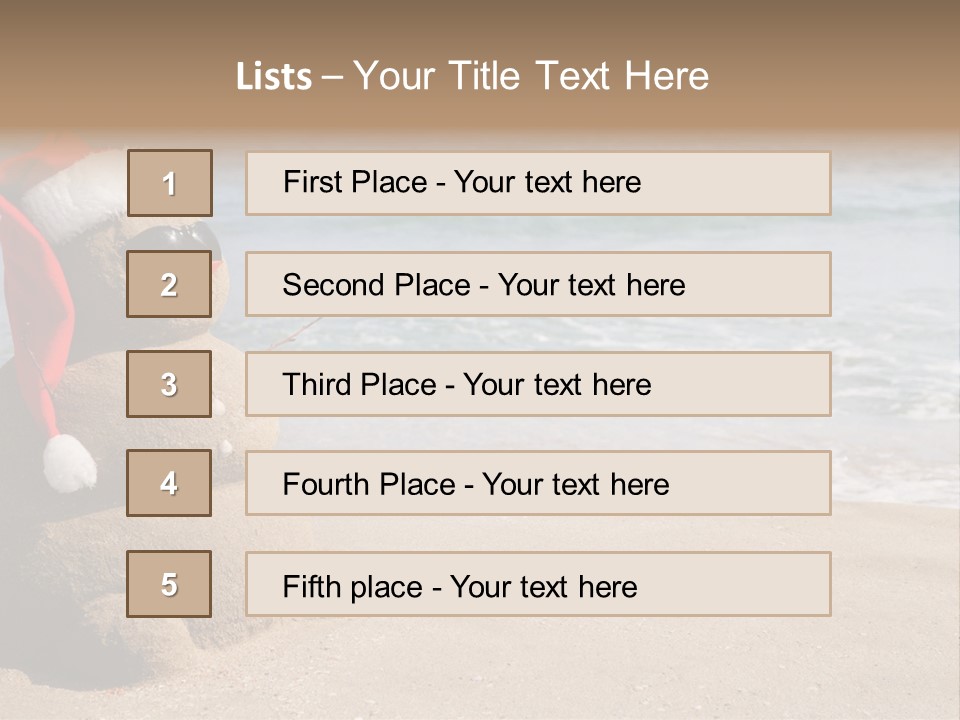Image resolution: width=960 pixels, height=720 pixels.
Task: Click the Your Title Text Here heading
Action: (531, 76)
